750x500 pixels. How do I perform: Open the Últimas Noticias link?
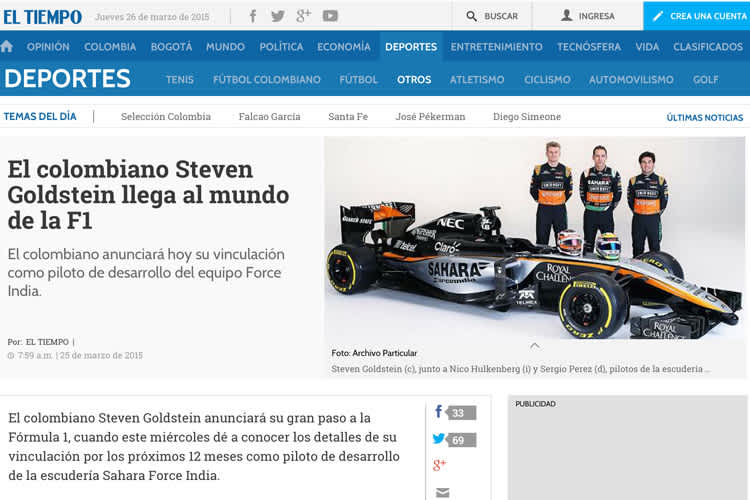705,118
